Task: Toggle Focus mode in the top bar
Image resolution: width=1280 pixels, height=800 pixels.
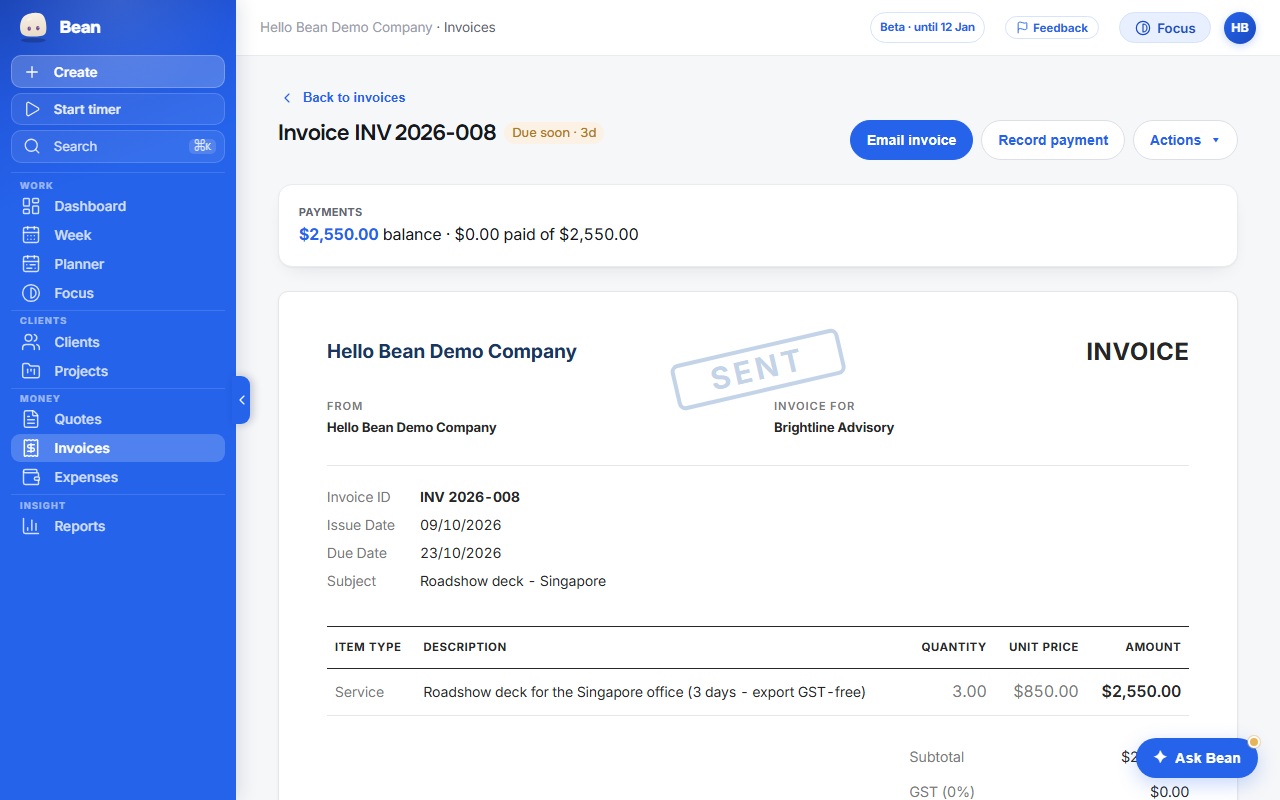Action: (1165, 28)
